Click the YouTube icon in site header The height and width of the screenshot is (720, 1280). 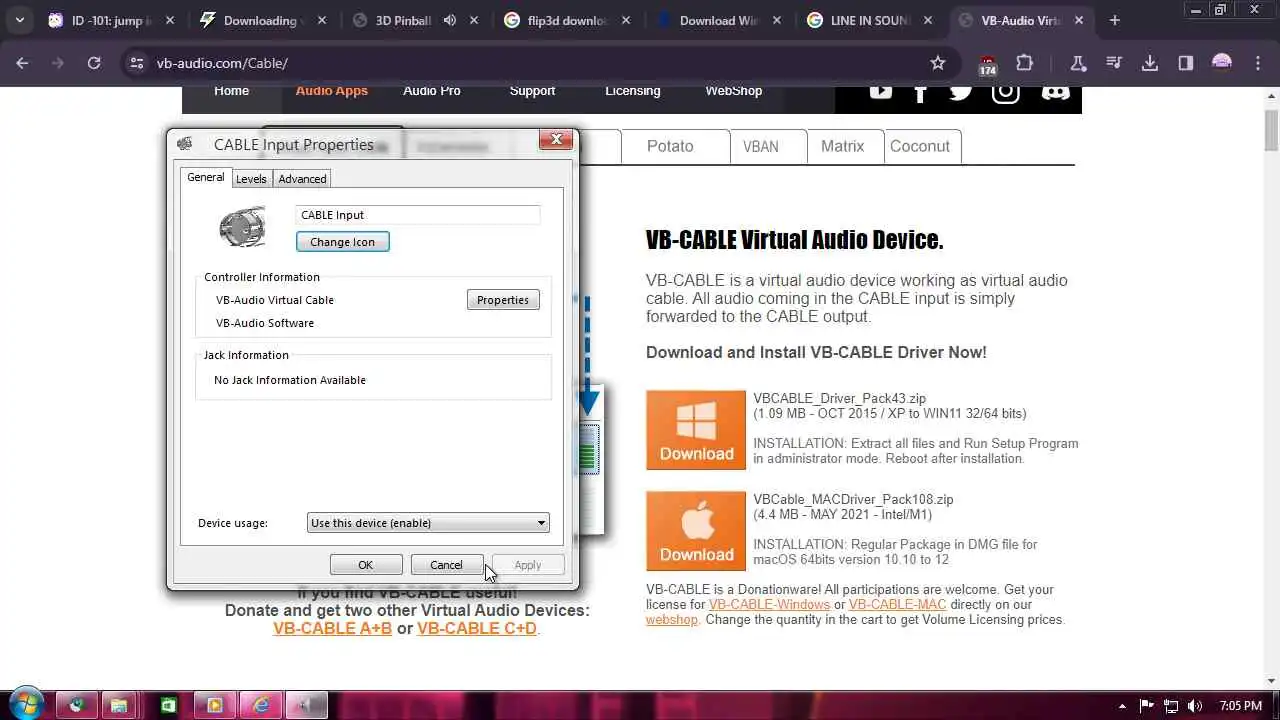(880, 92)
